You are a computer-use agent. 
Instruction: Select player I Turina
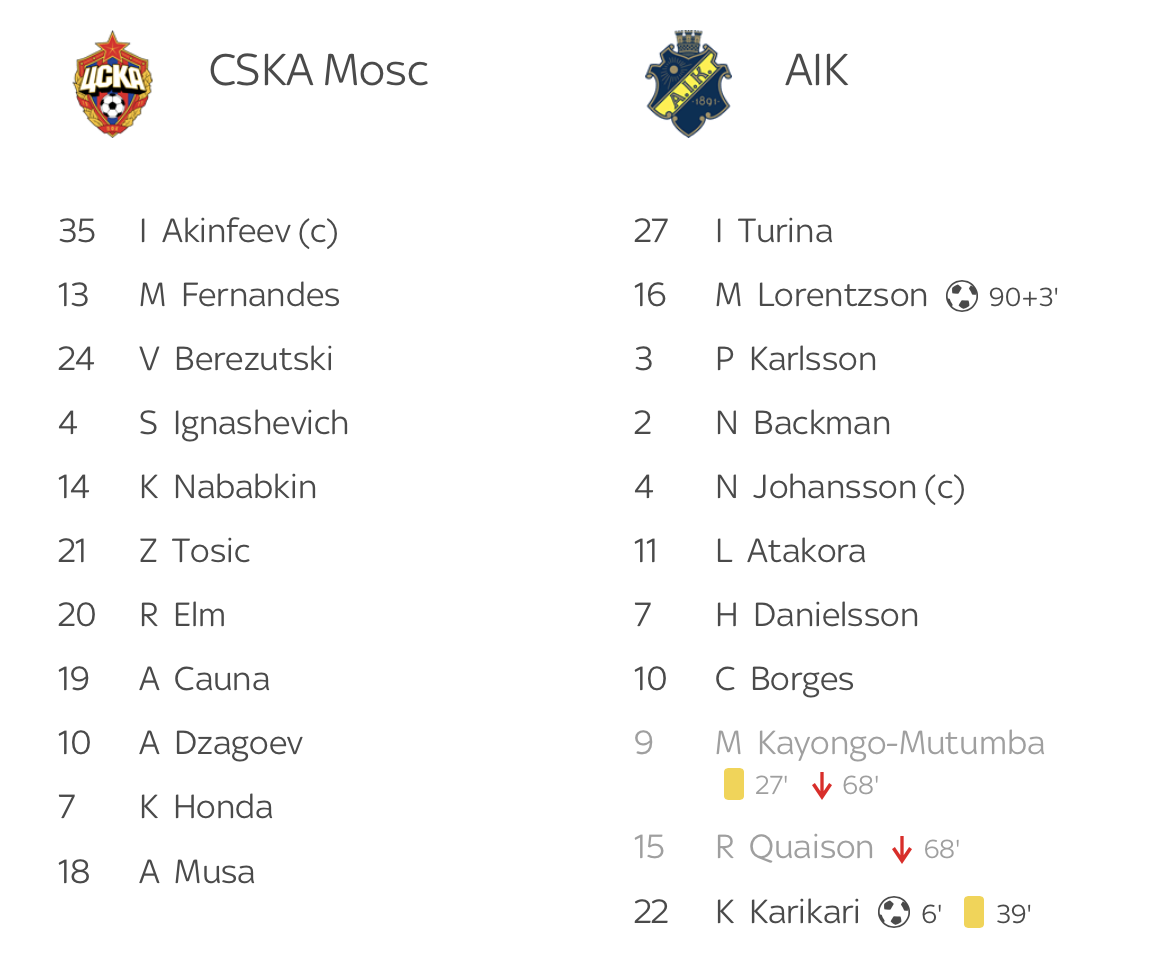click(x=774, y=231)
